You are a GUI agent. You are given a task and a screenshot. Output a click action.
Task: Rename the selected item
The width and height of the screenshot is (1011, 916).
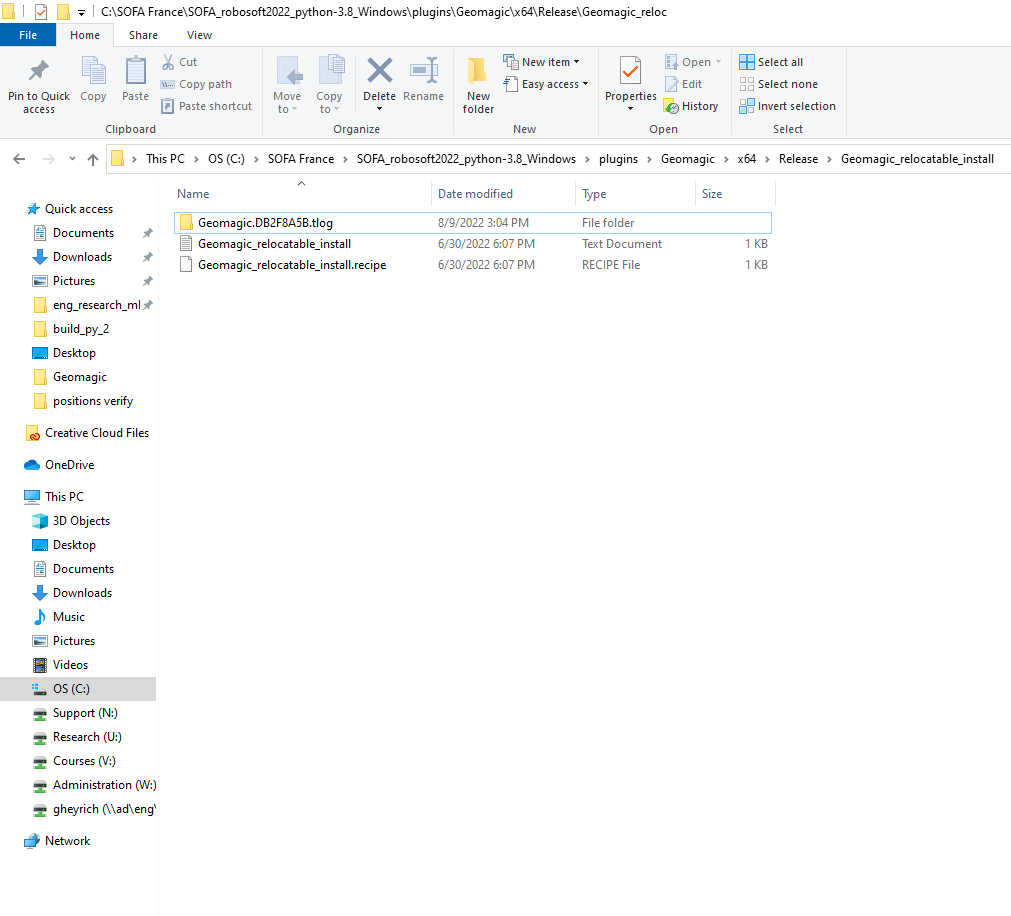tap(423, 79)
